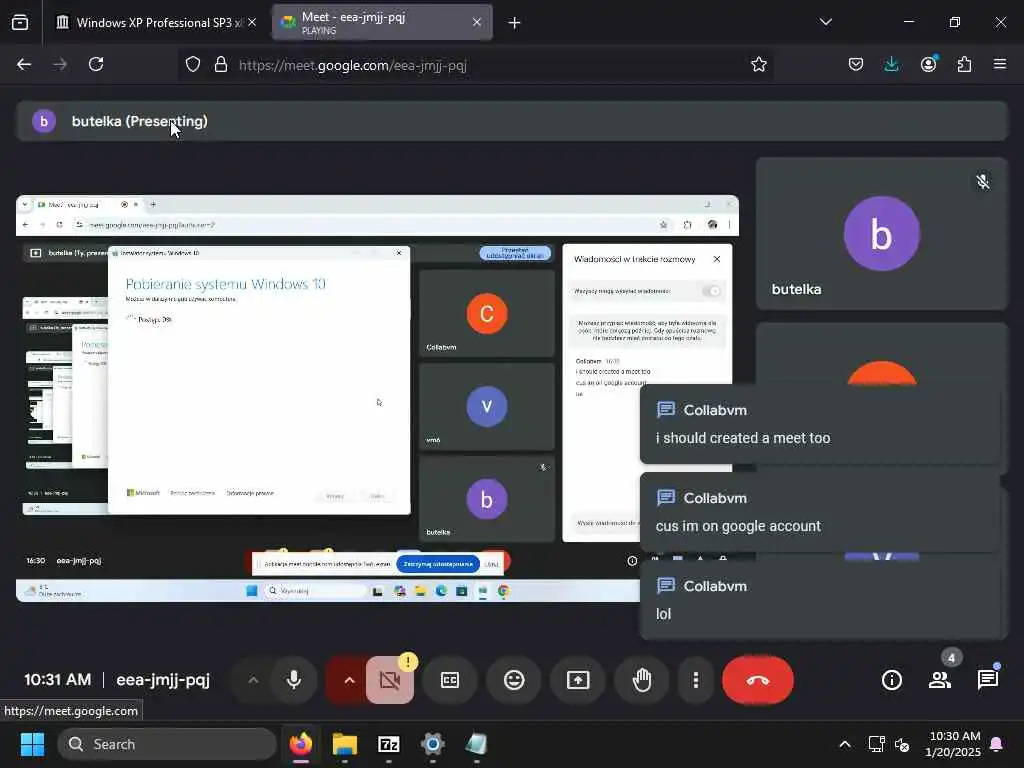Image resolution: width=1024 pixels, height=768 pixels.
Task: Open meeting details info icon
Action: (x=891, y=680)
